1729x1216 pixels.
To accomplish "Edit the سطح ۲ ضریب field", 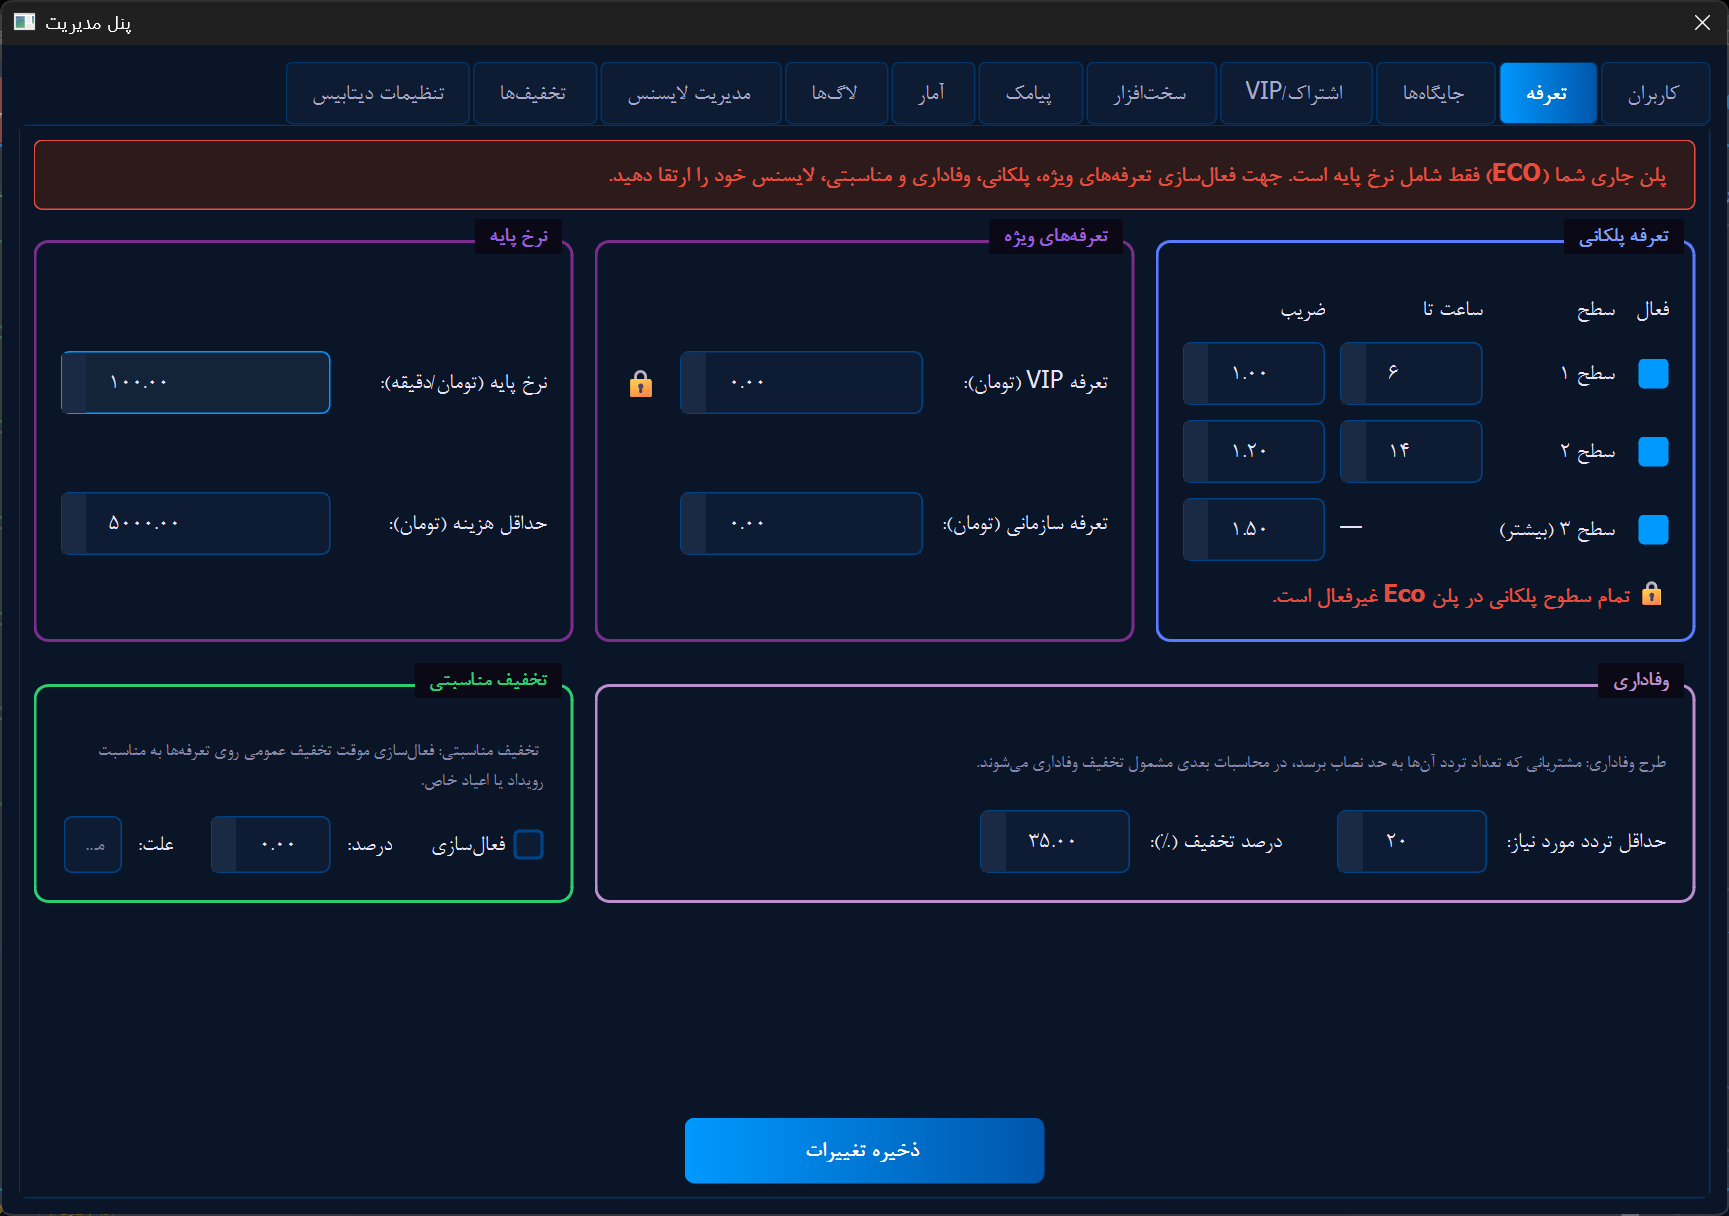I will point(1253,452).
